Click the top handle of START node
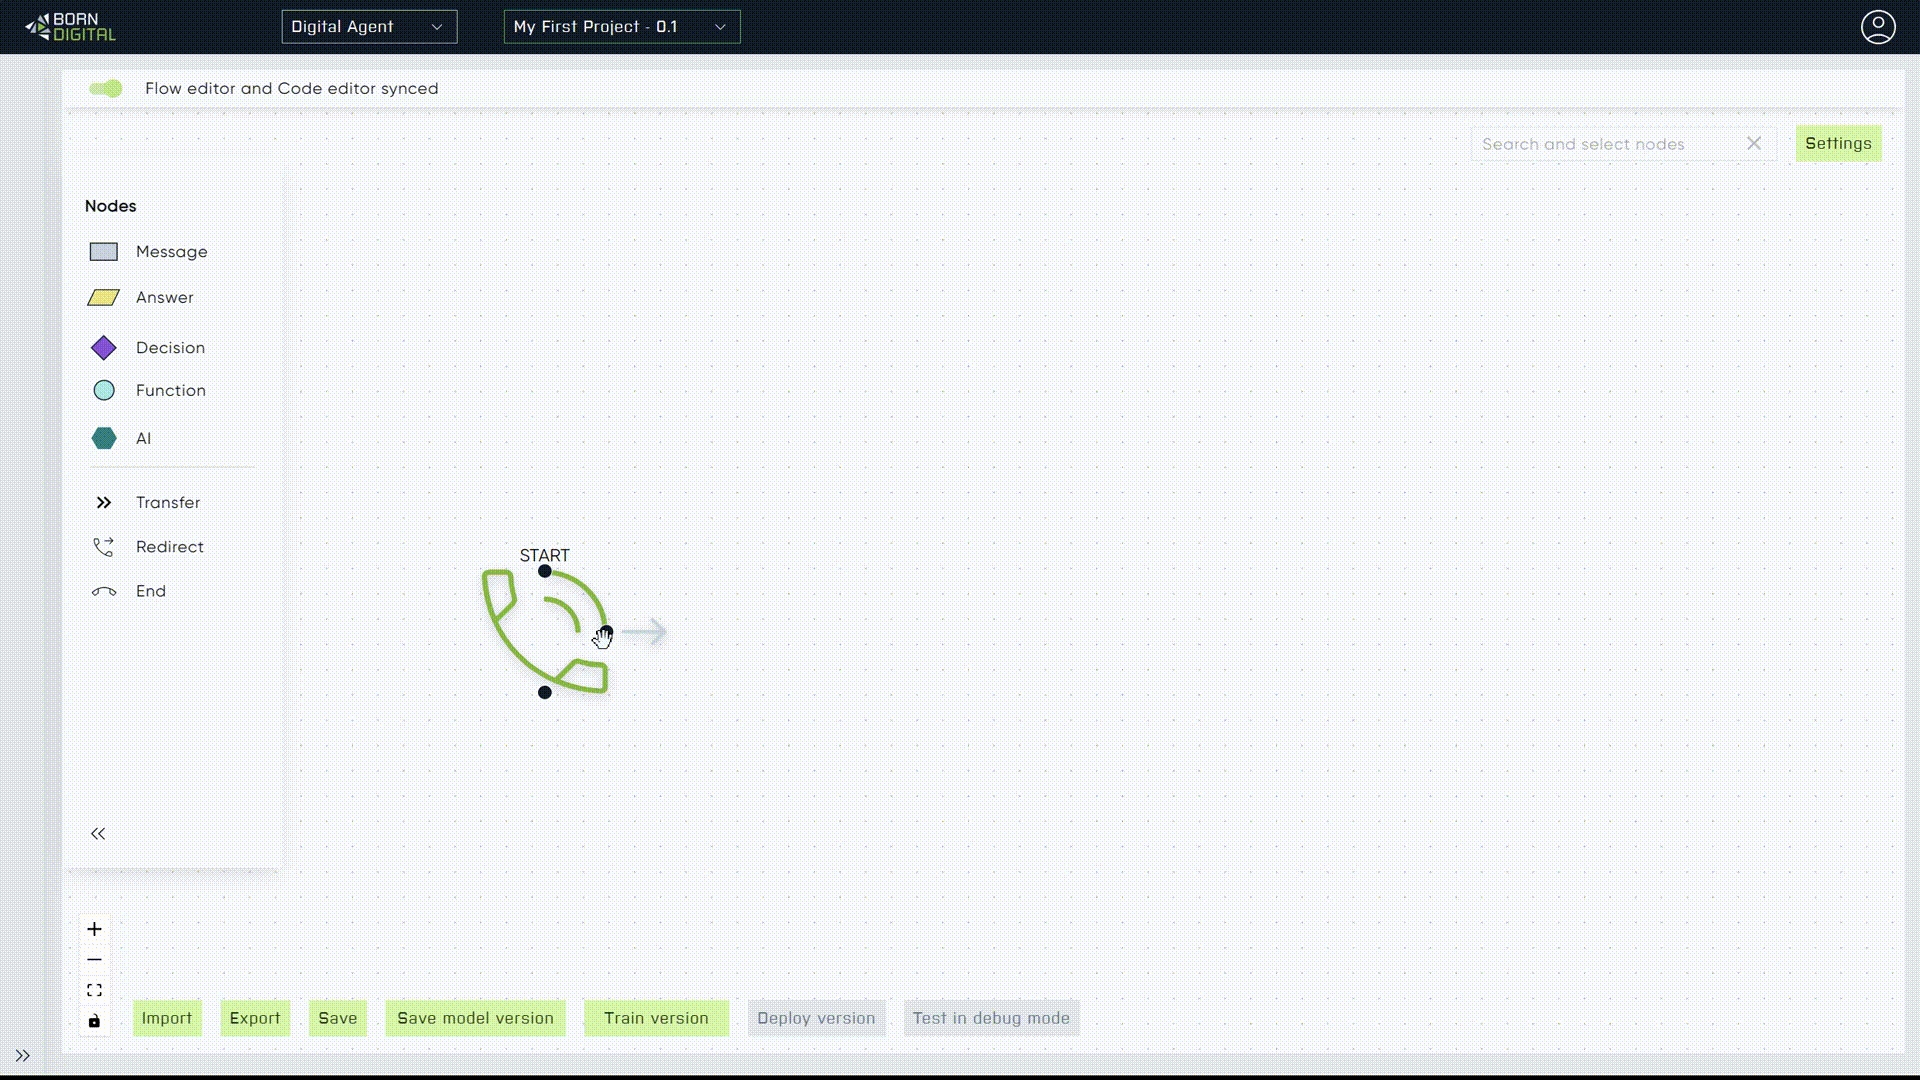 pyautogui.click(x=545, y=571)
